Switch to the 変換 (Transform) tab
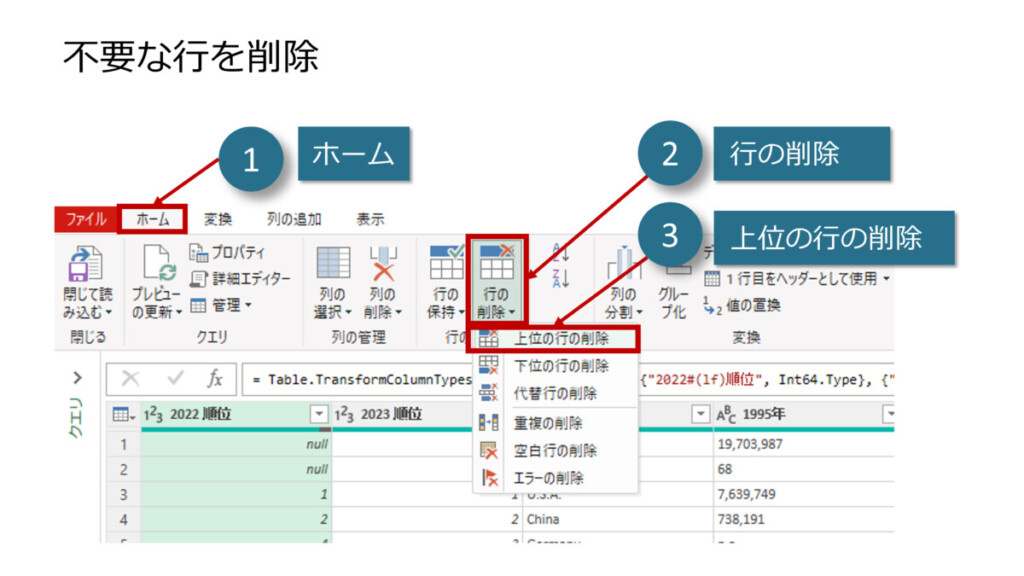 click(218, 219)
